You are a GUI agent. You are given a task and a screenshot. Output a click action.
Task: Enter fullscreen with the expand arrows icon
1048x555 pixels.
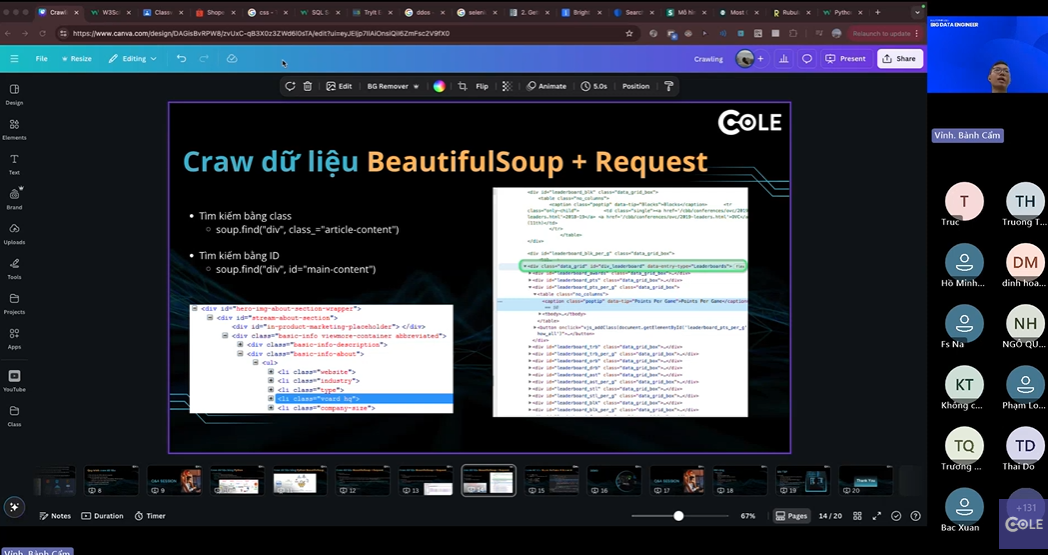pyautogui.click(x=877, y=516)
